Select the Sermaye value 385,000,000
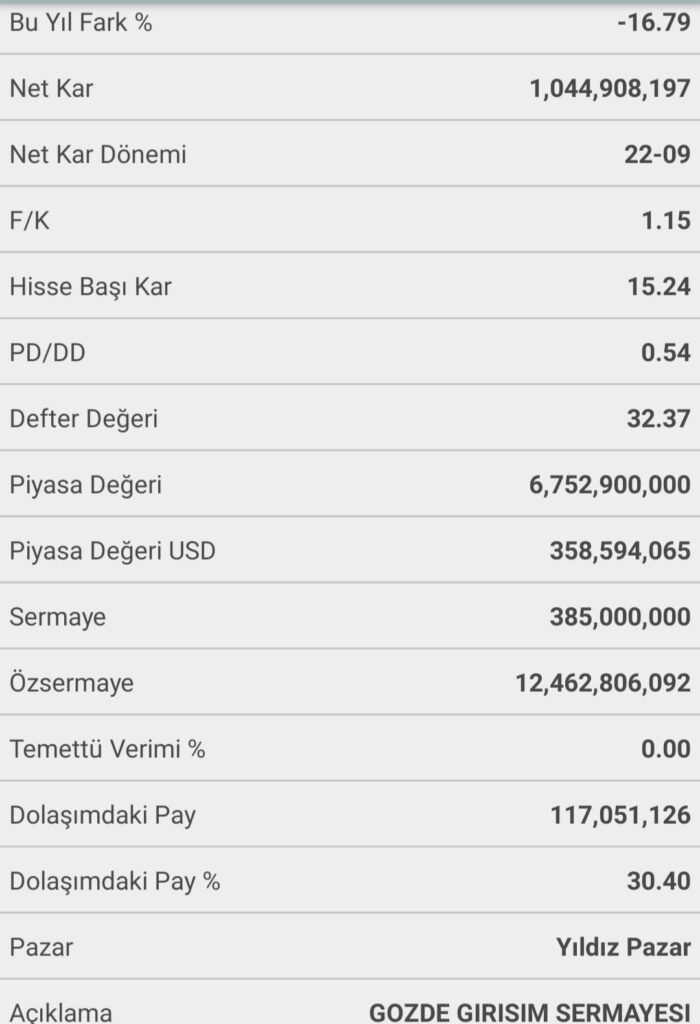700x1024 pixels. click(620, 616)
